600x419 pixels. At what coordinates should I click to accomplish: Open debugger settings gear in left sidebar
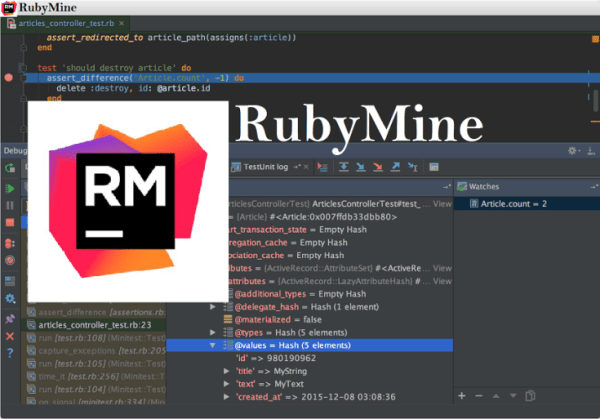[x=10, y=298]
